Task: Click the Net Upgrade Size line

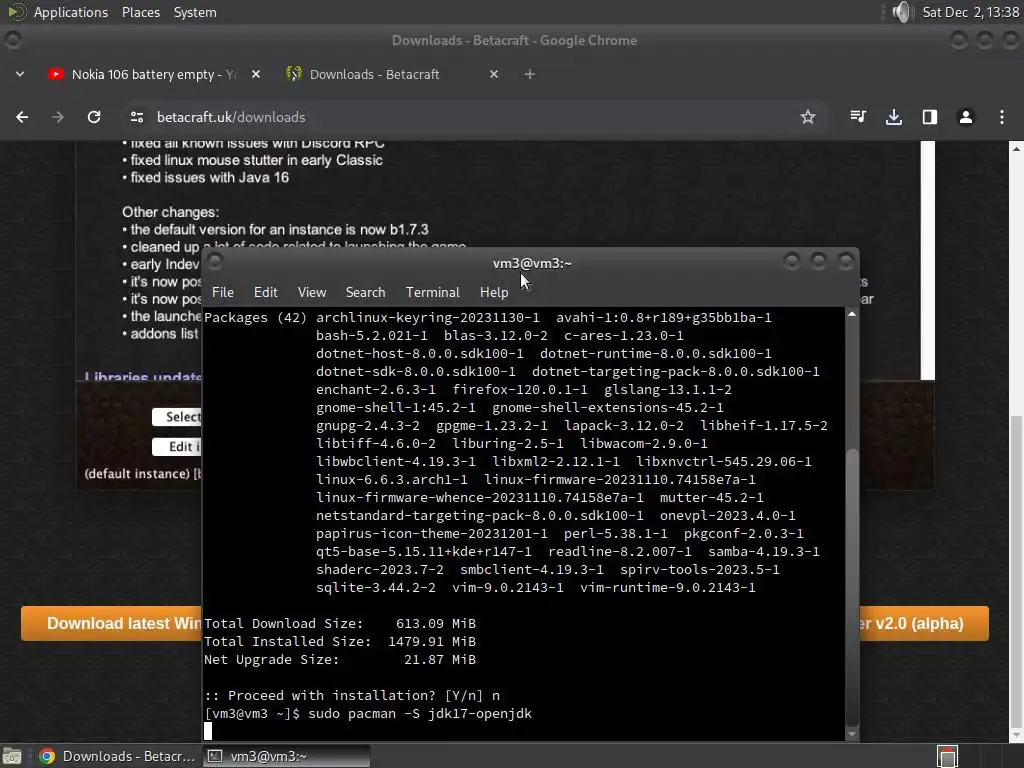Action: point(340,660)
